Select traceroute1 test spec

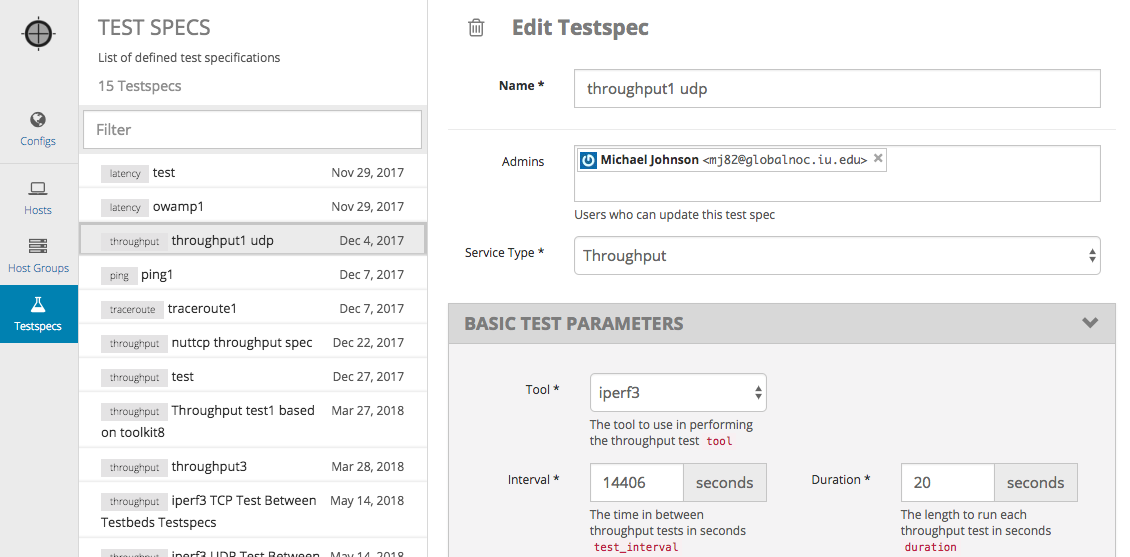click(252, 308)
